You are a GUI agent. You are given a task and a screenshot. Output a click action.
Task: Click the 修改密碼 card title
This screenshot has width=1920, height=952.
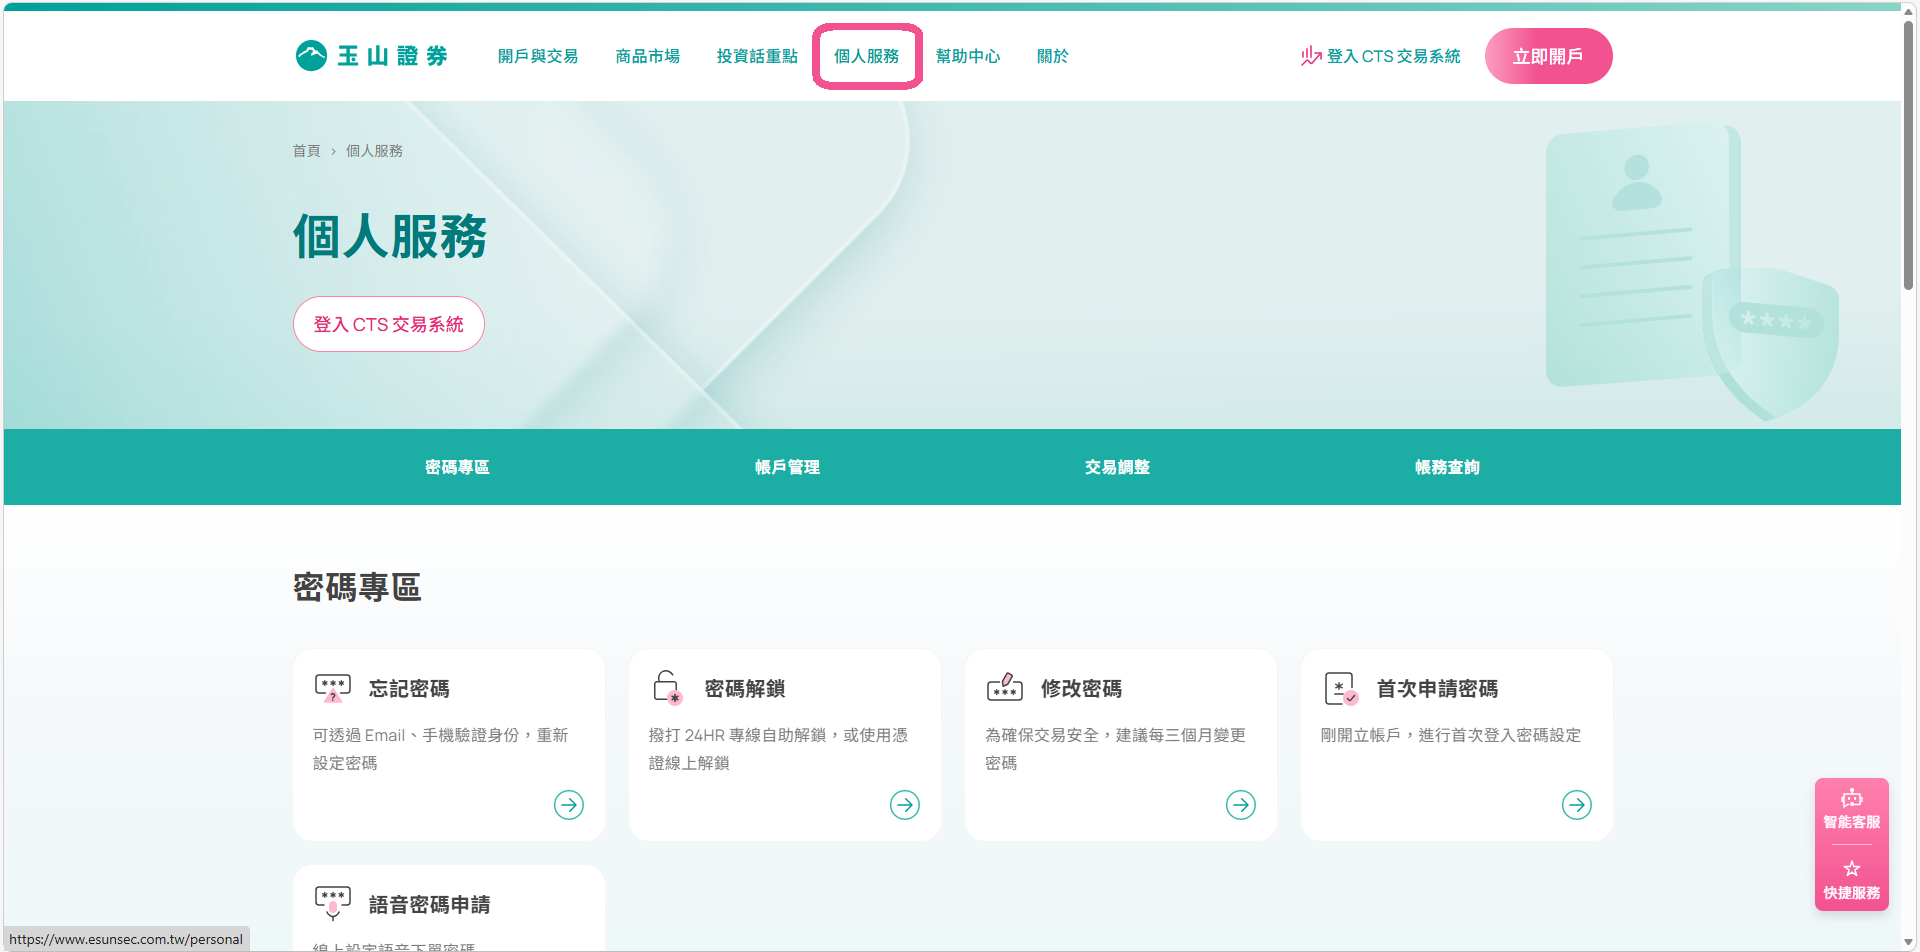pyautogui.click(x=1081, y=688)
